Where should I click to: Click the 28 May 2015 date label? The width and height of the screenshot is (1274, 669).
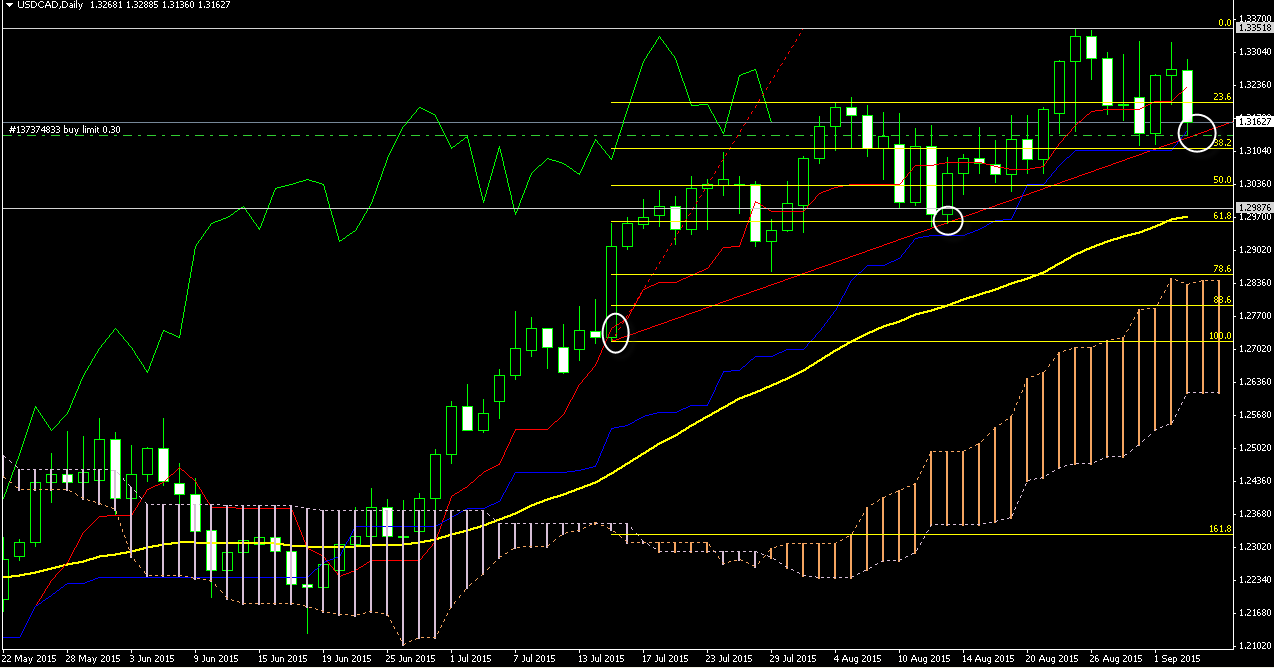92,660
